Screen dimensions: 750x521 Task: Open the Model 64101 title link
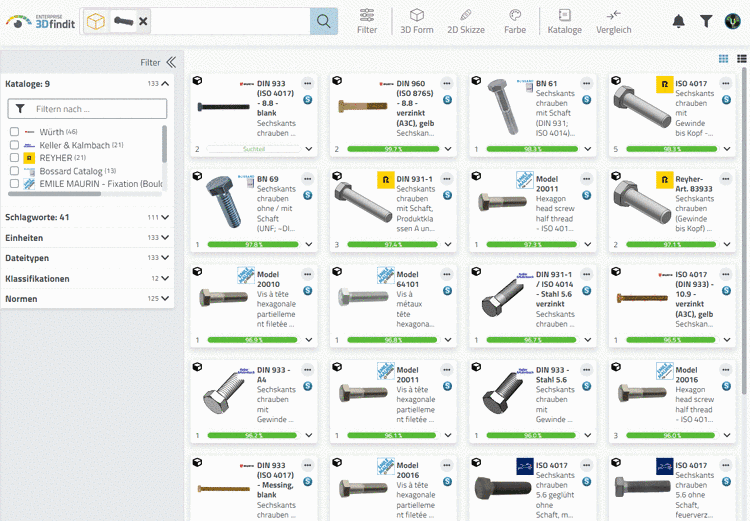[x=408, y=279]
